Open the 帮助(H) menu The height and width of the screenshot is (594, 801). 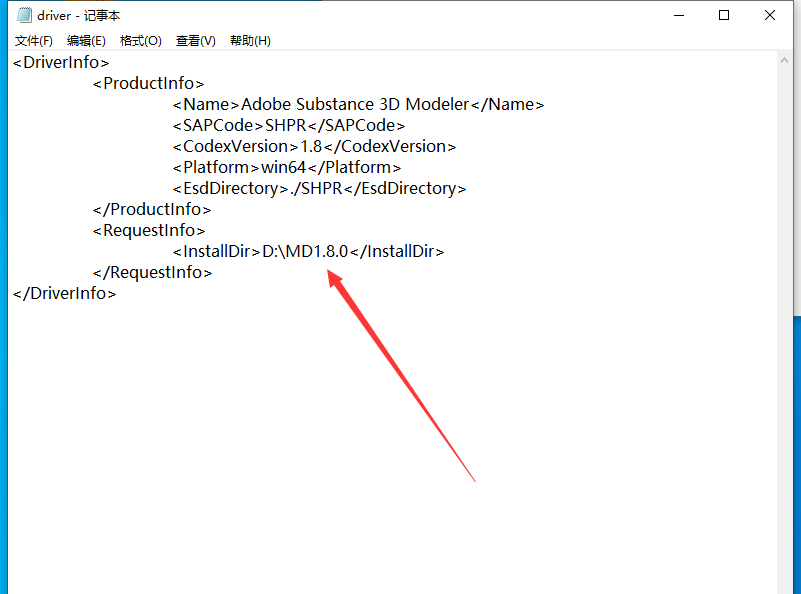point(250,41)
